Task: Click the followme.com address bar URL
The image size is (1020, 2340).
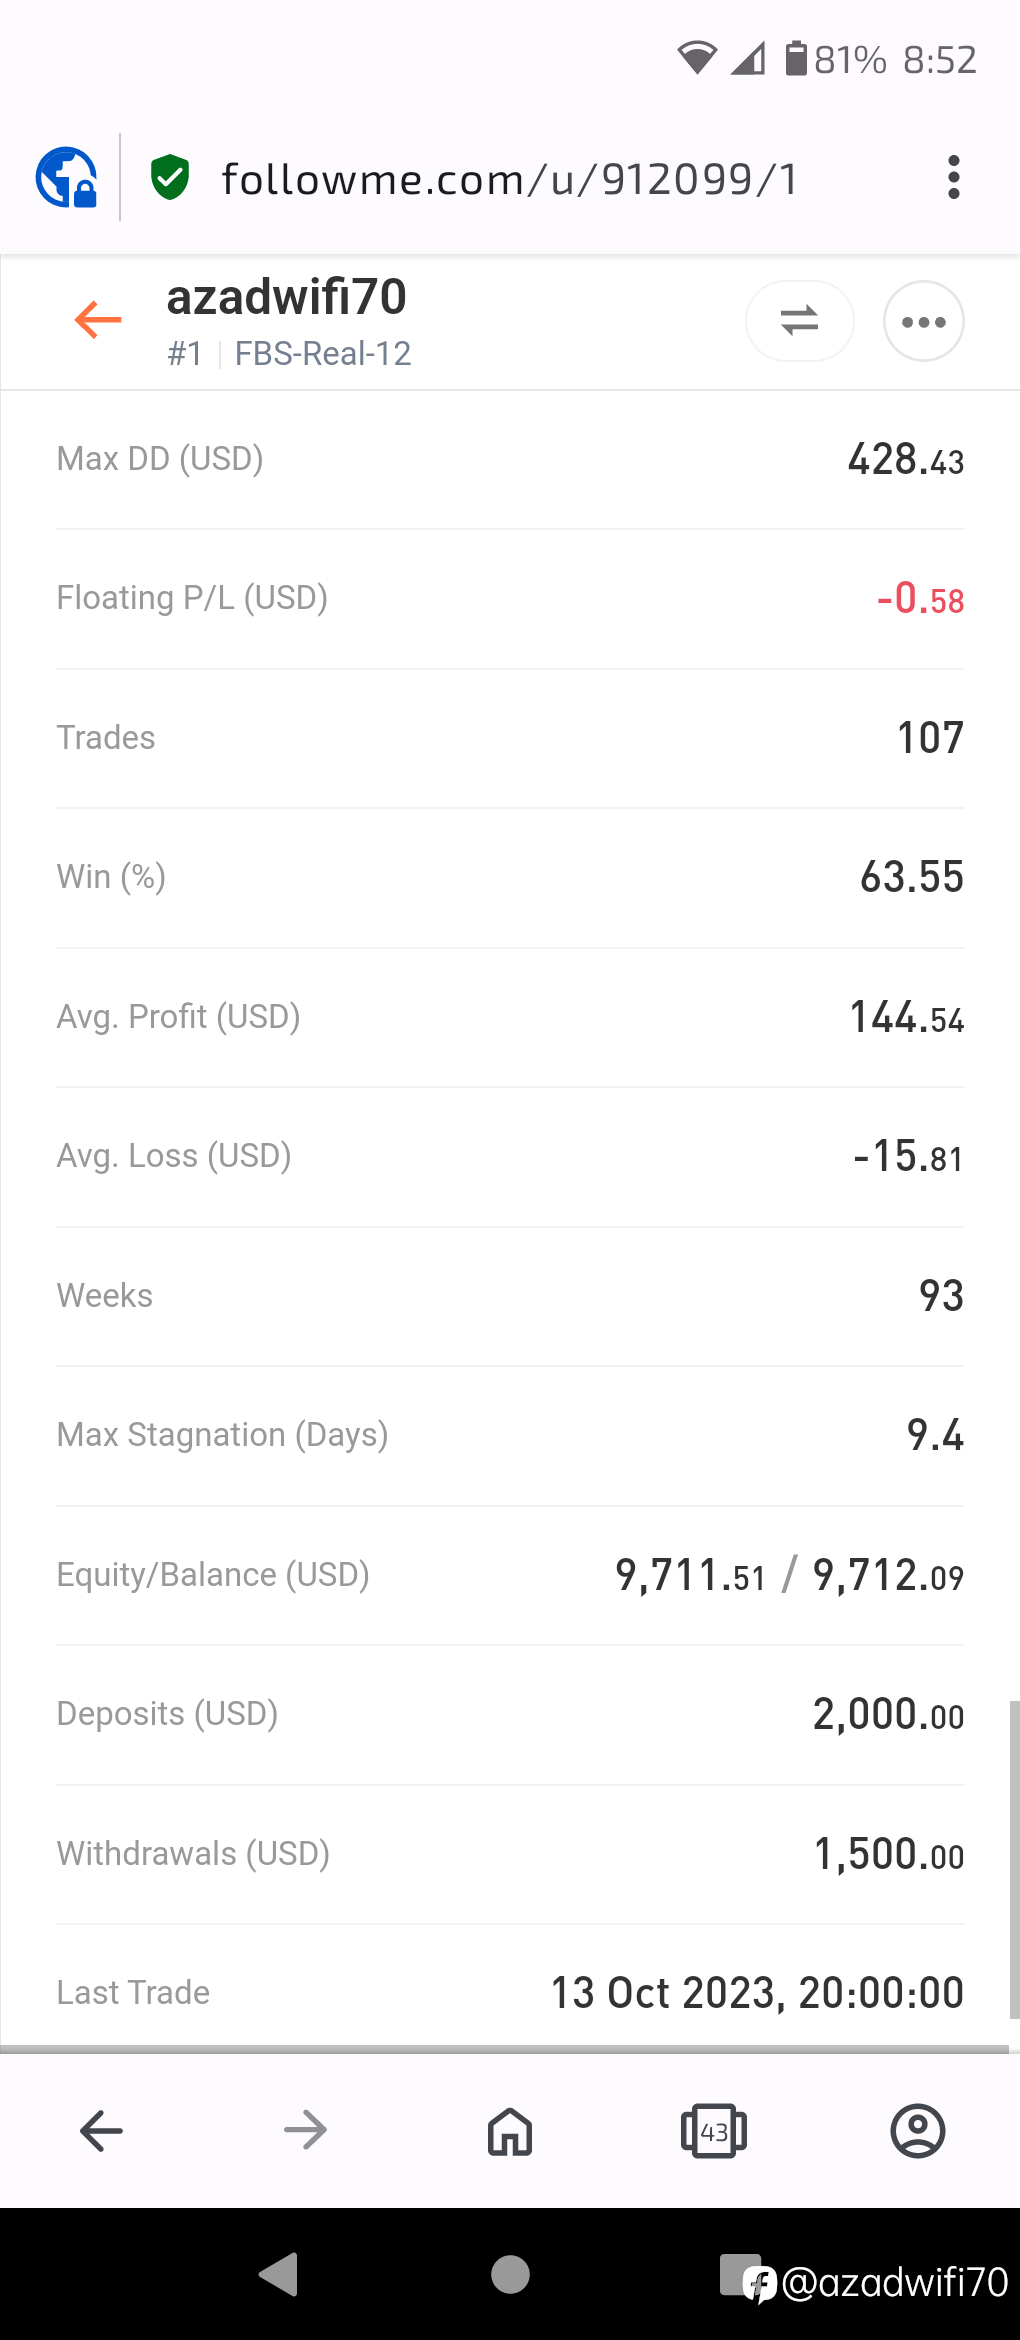Action: coord(509,179)
